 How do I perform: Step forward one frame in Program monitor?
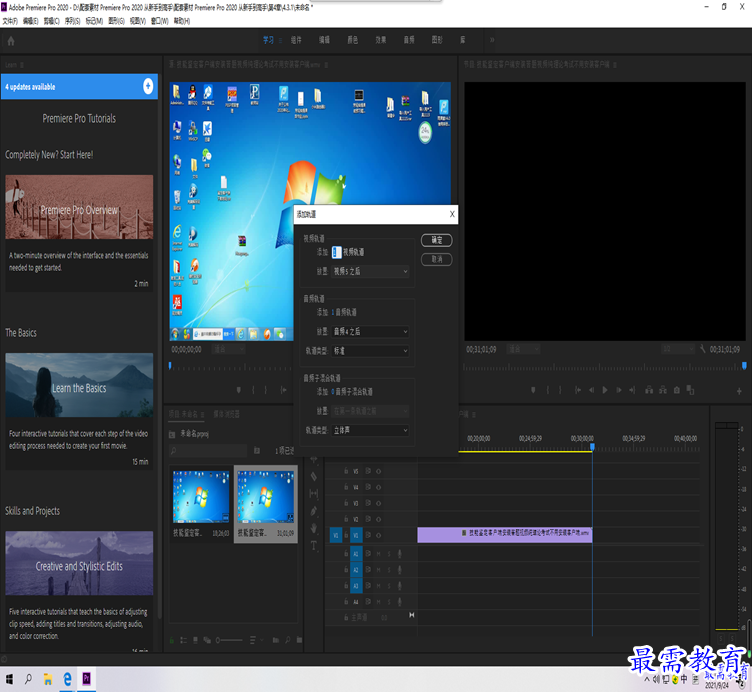(619, 390)
